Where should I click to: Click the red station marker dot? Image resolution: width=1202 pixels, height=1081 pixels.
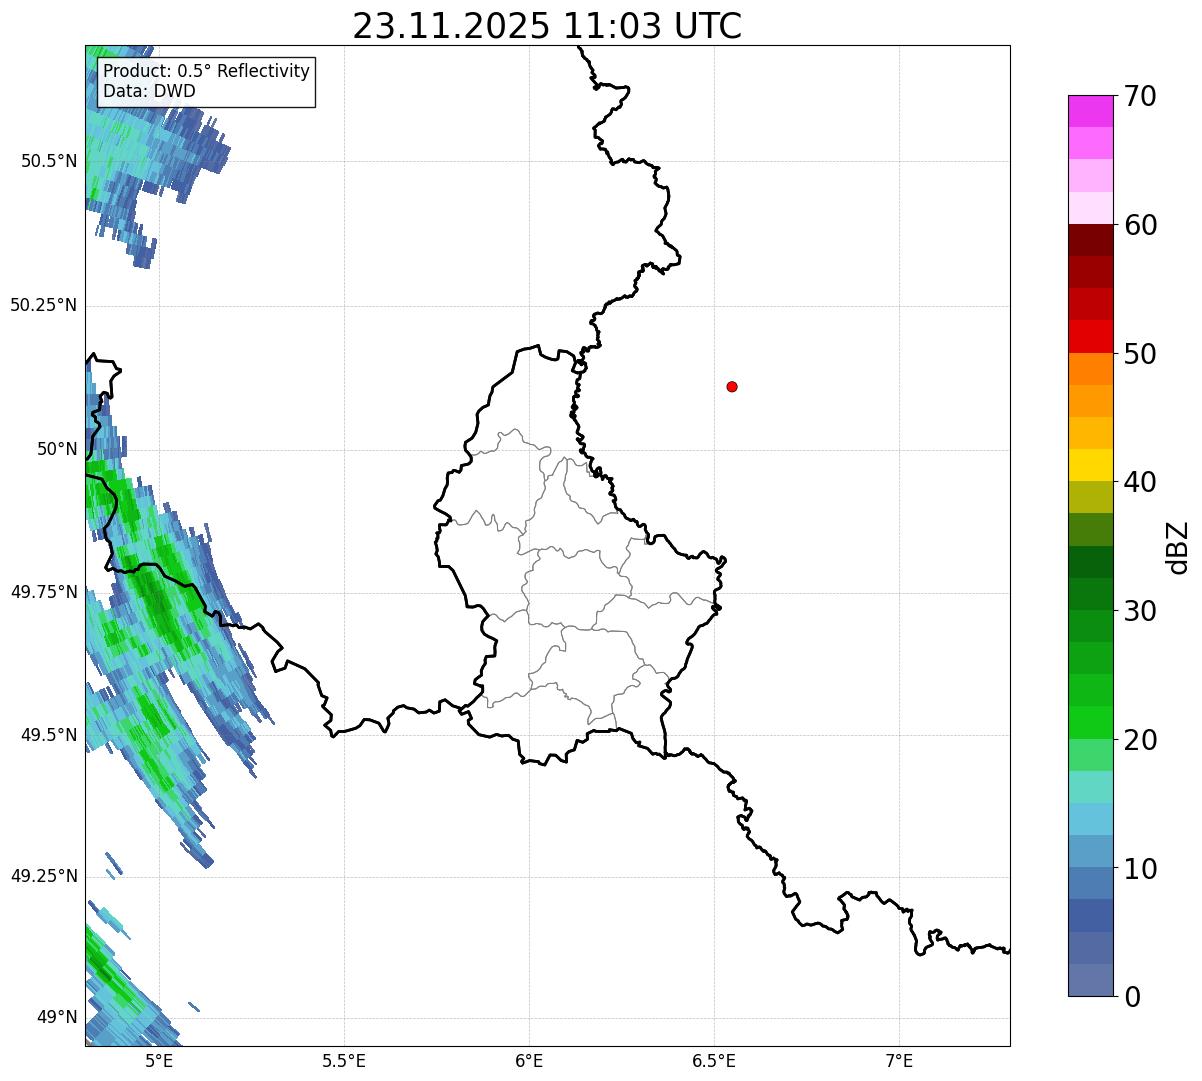(732, 386)
